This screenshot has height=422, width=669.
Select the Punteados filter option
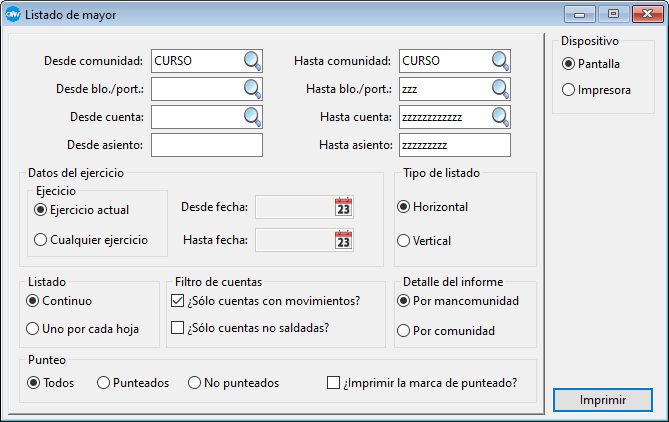point(103,382)
